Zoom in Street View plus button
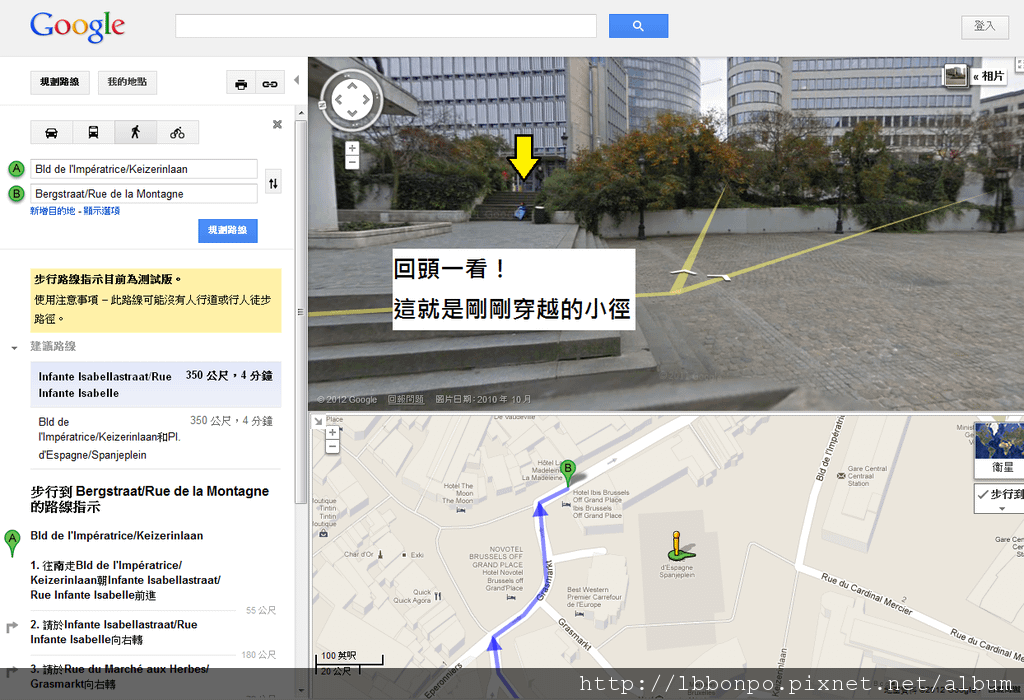Viewport: 1024px width, 700px height. (x=352, y=149)
